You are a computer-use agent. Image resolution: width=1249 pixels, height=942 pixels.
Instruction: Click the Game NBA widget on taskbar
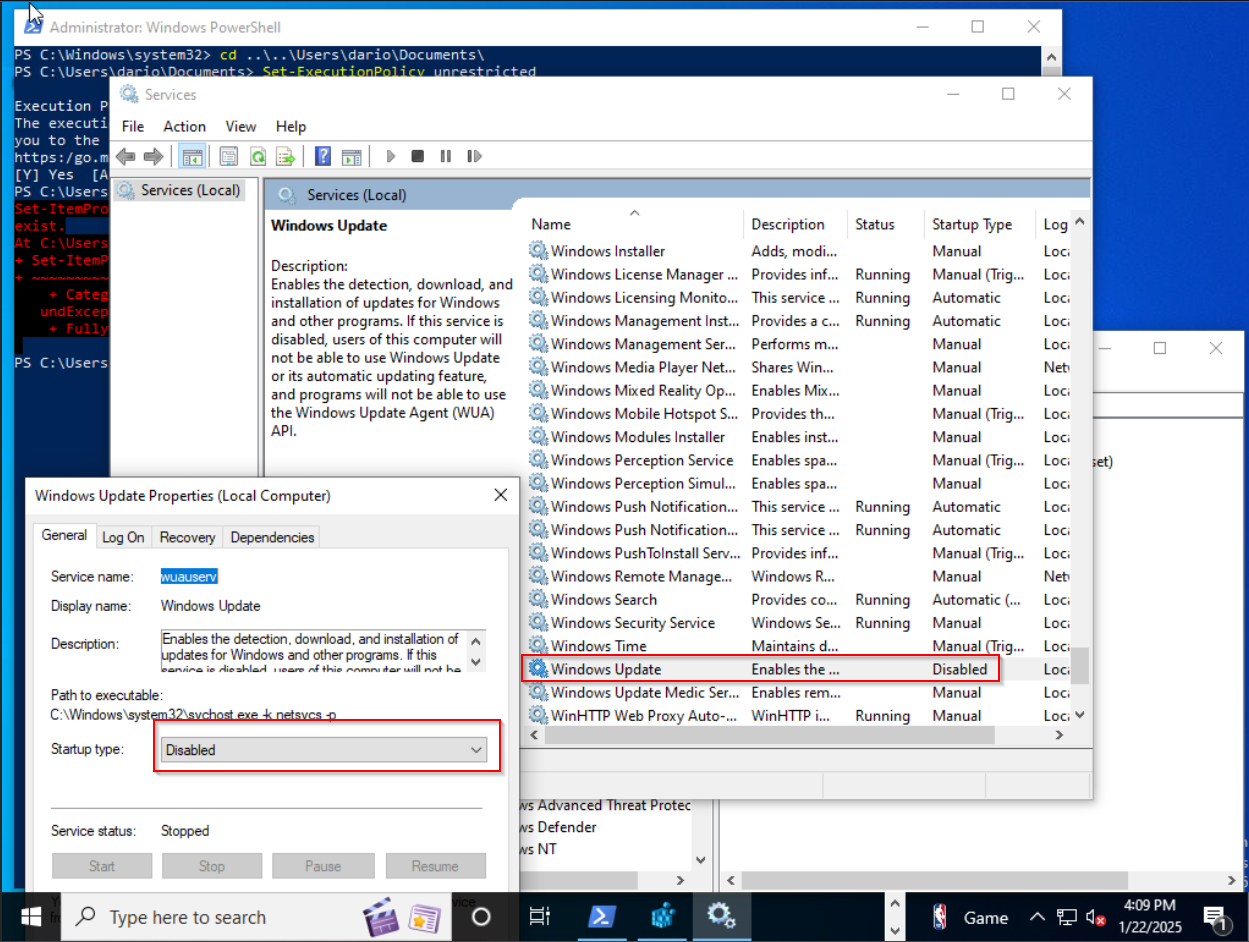968,917
